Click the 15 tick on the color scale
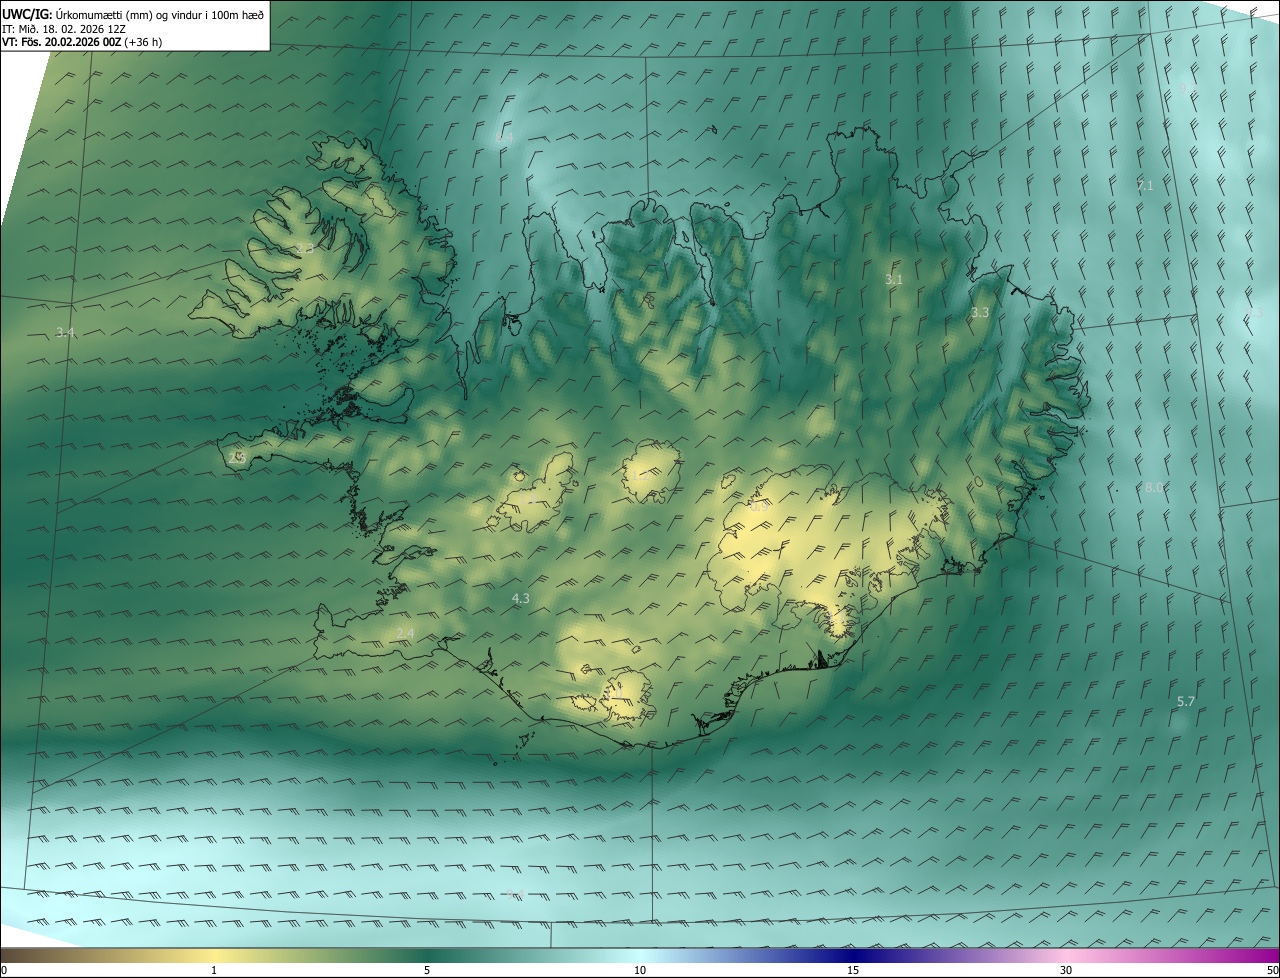Image resolution: width=1280 pixels, height=978 pixels. pos(853,970)
